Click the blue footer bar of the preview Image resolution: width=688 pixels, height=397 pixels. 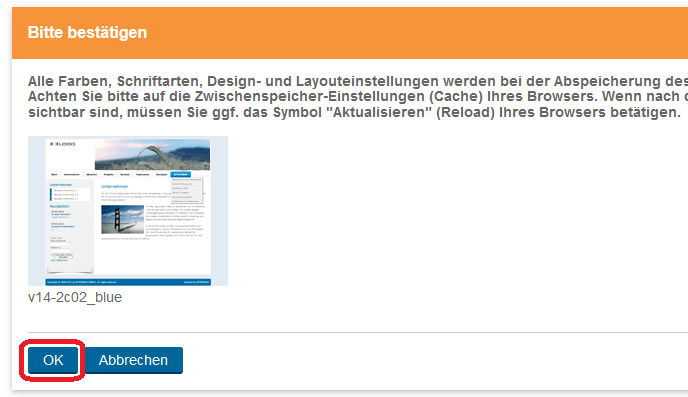(128, 282)
